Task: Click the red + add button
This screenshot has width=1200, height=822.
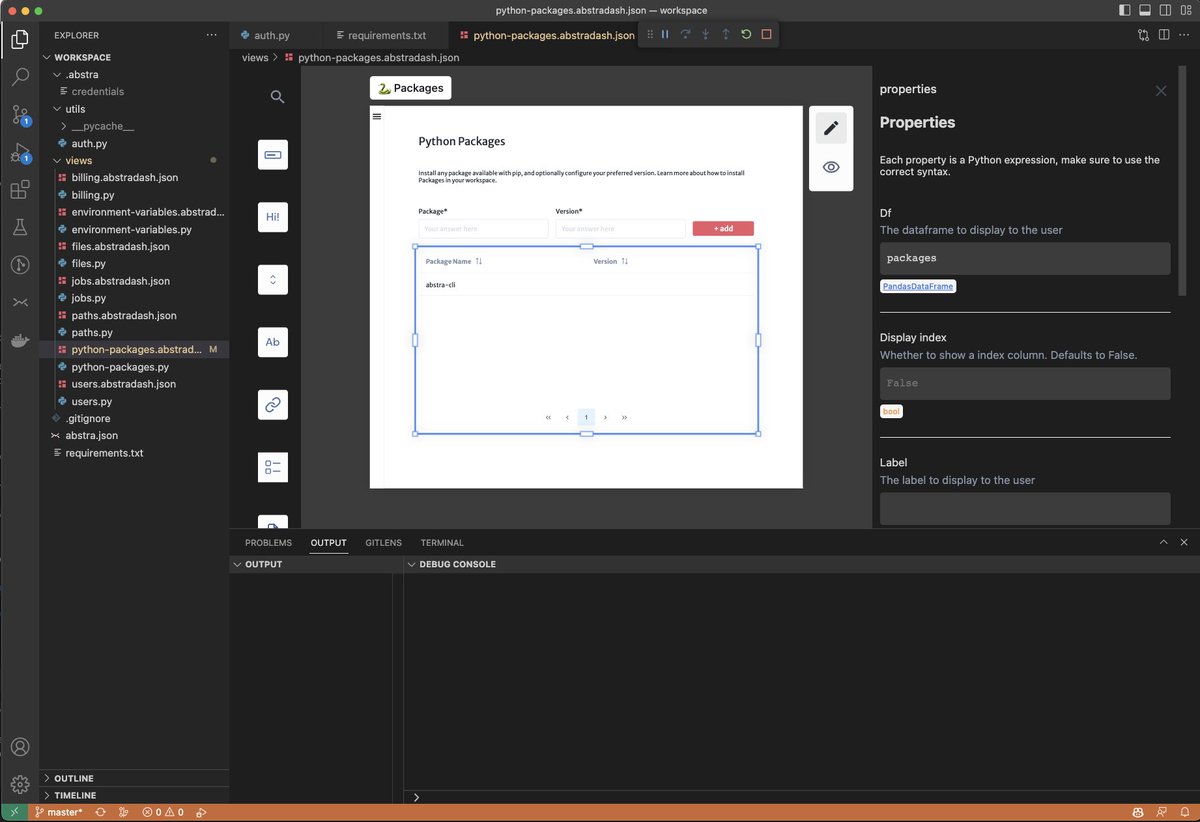Action: pos(723,229)
